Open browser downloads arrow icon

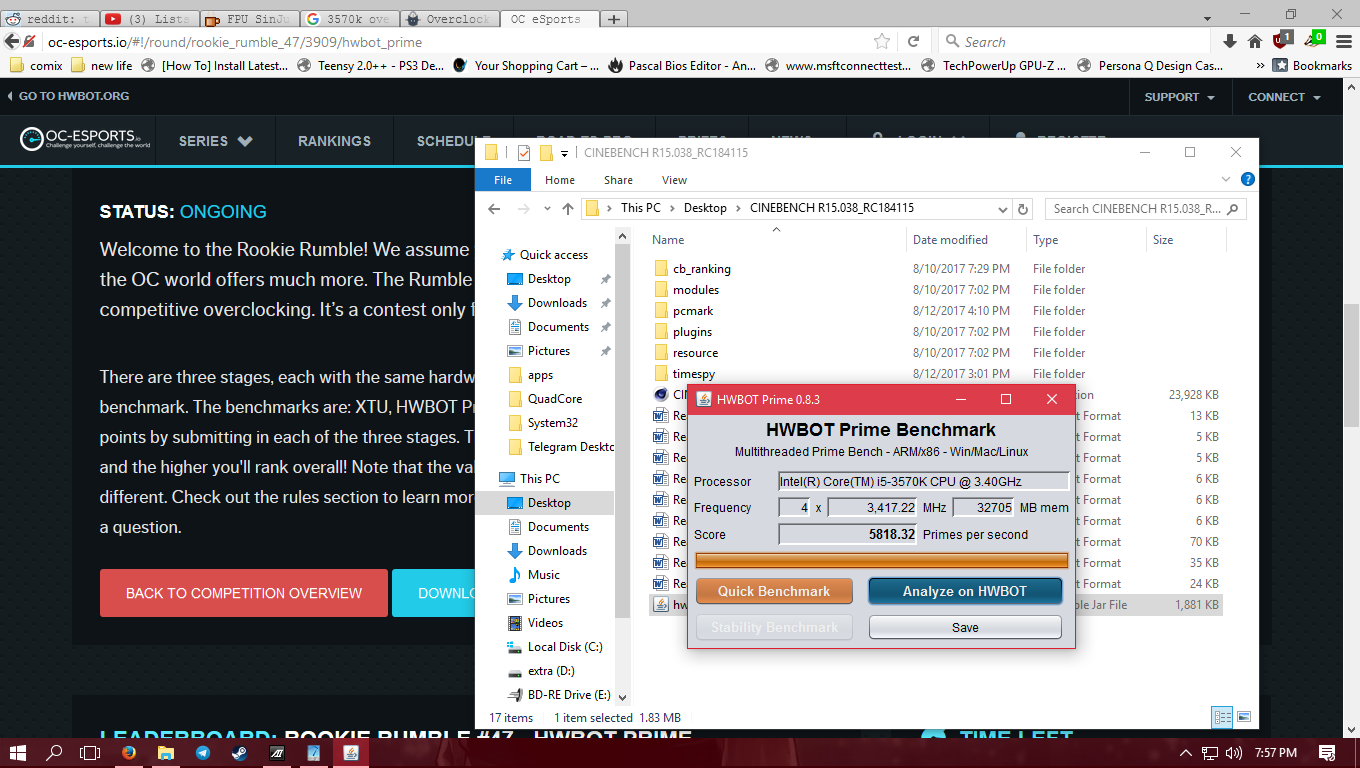[x=1230, y=41]
